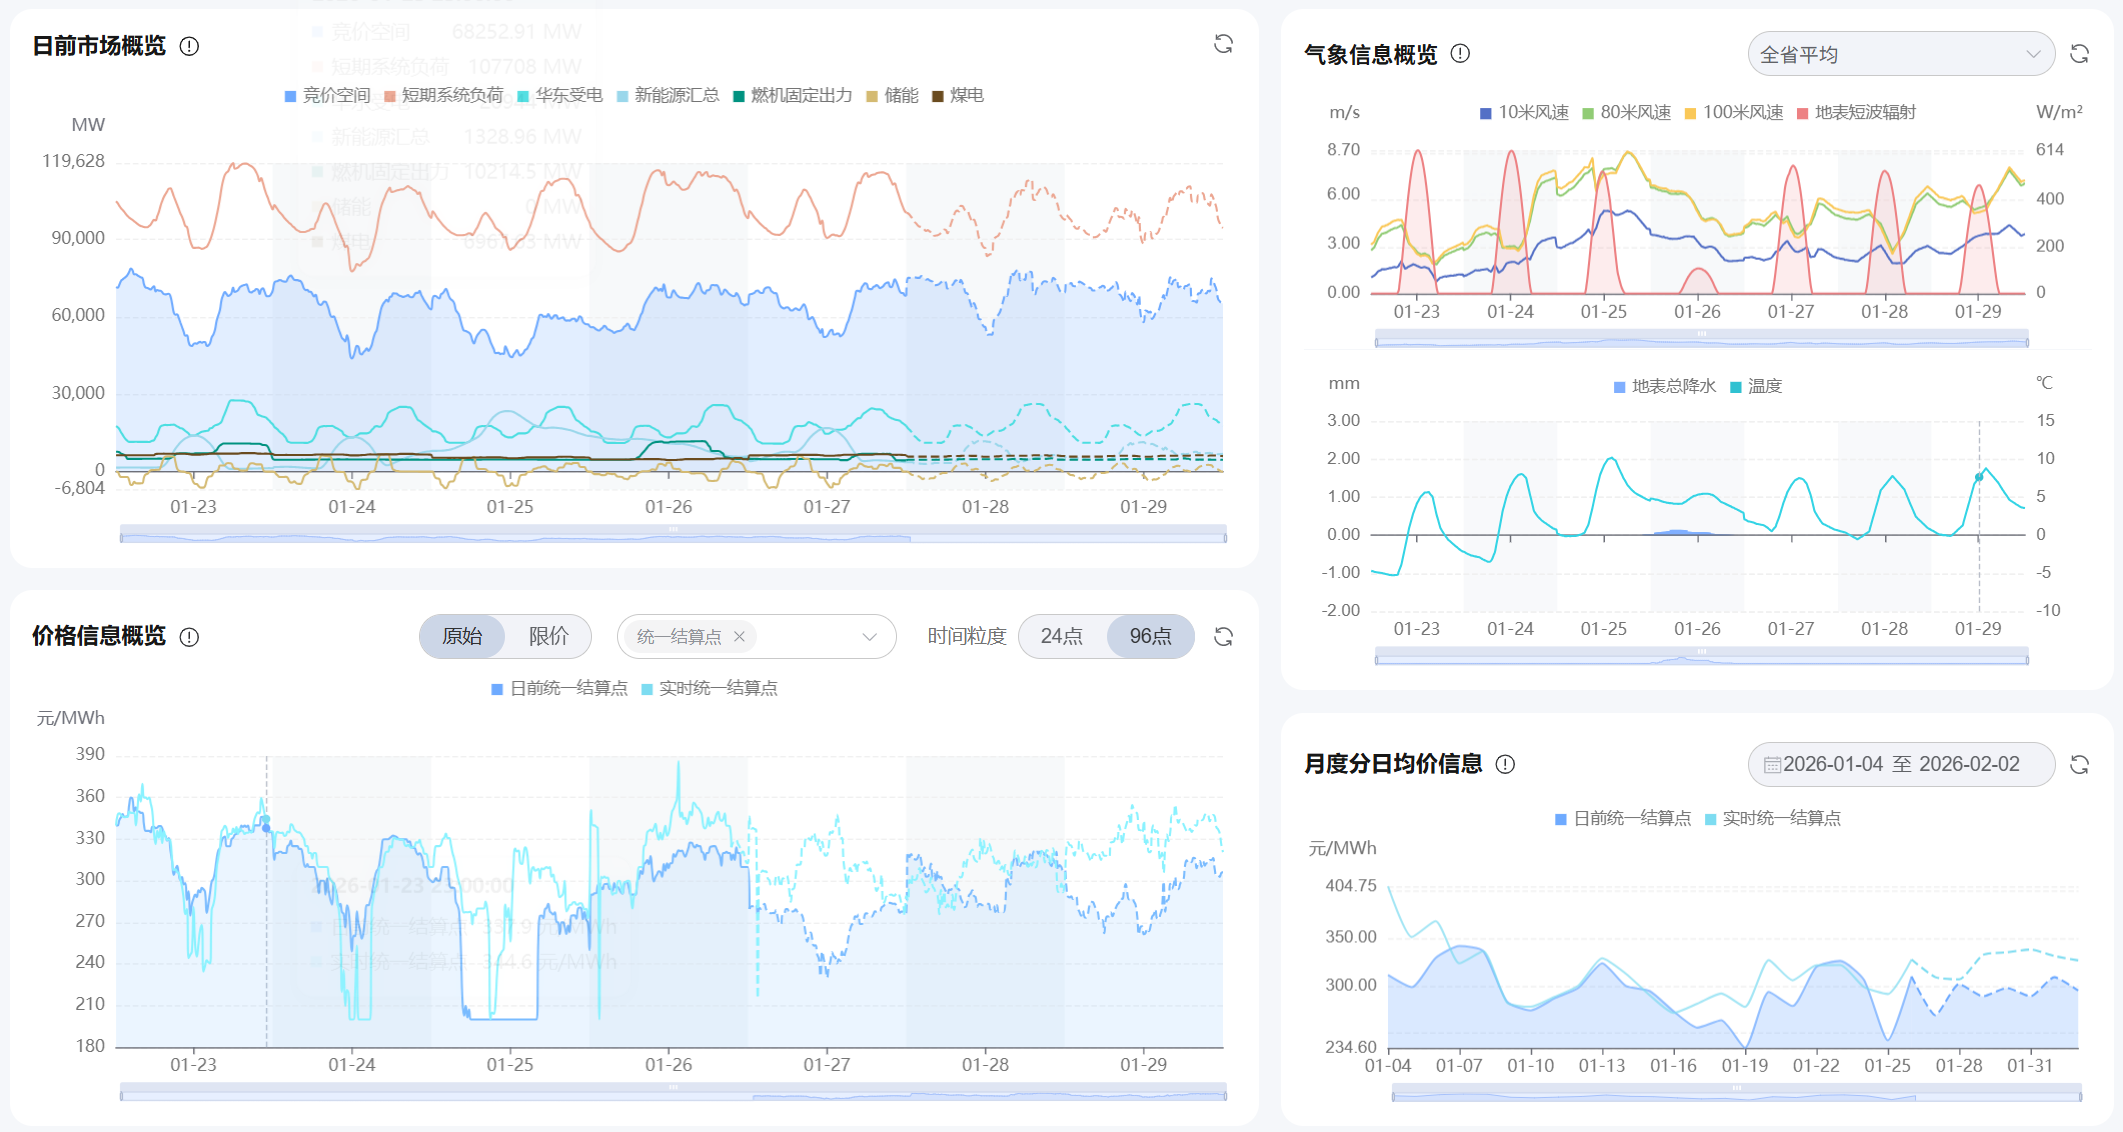Click the 日前市场概览 chart zoom slider
Screen dimensions: 2123x1132
point(672,534)
